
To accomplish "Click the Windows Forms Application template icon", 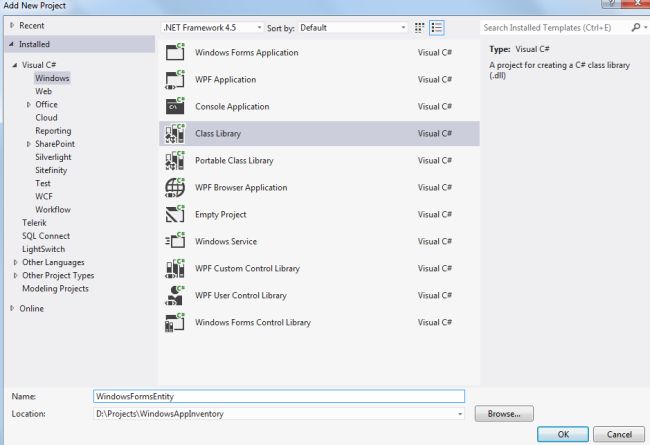I will pos(175,52).
